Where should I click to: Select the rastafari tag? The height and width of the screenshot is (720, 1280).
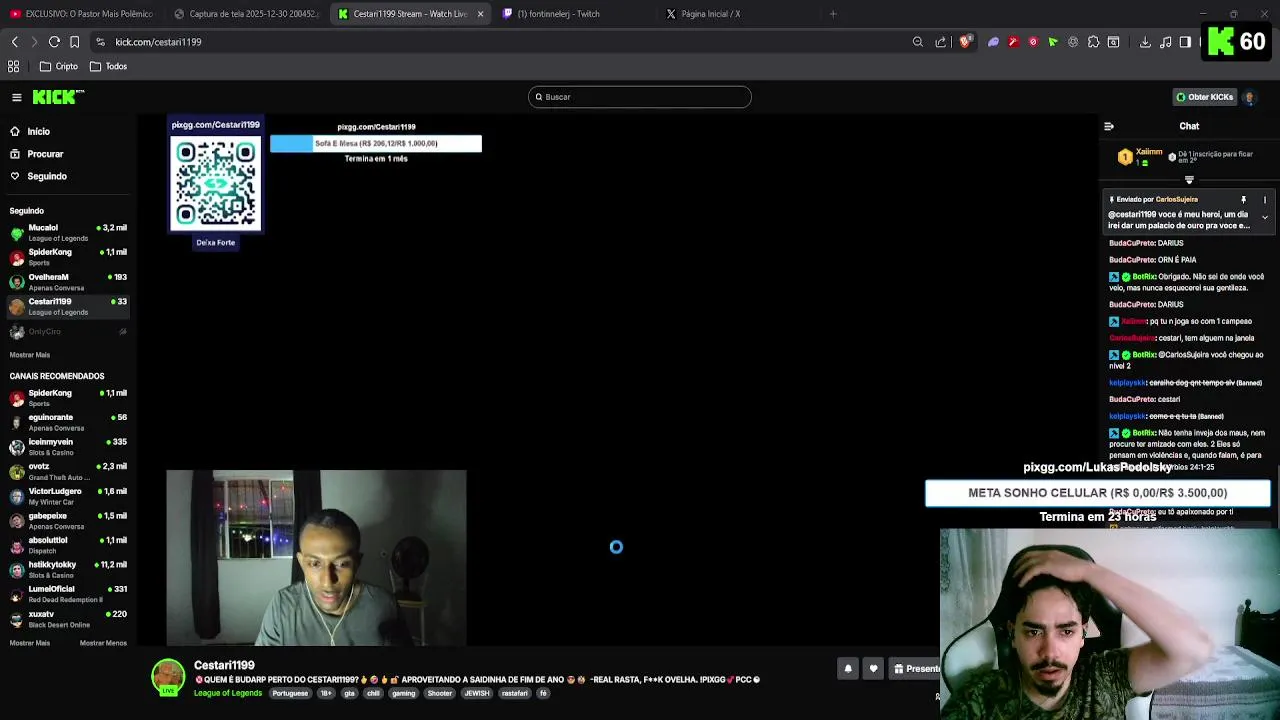coord(515,693)
